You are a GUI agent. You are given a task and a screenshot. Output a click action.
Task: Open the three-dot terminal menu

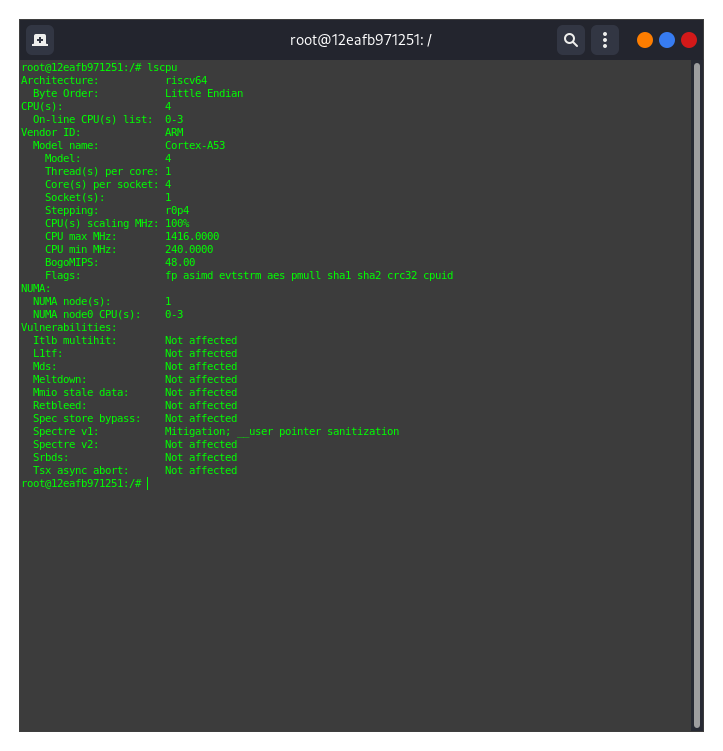604,40
